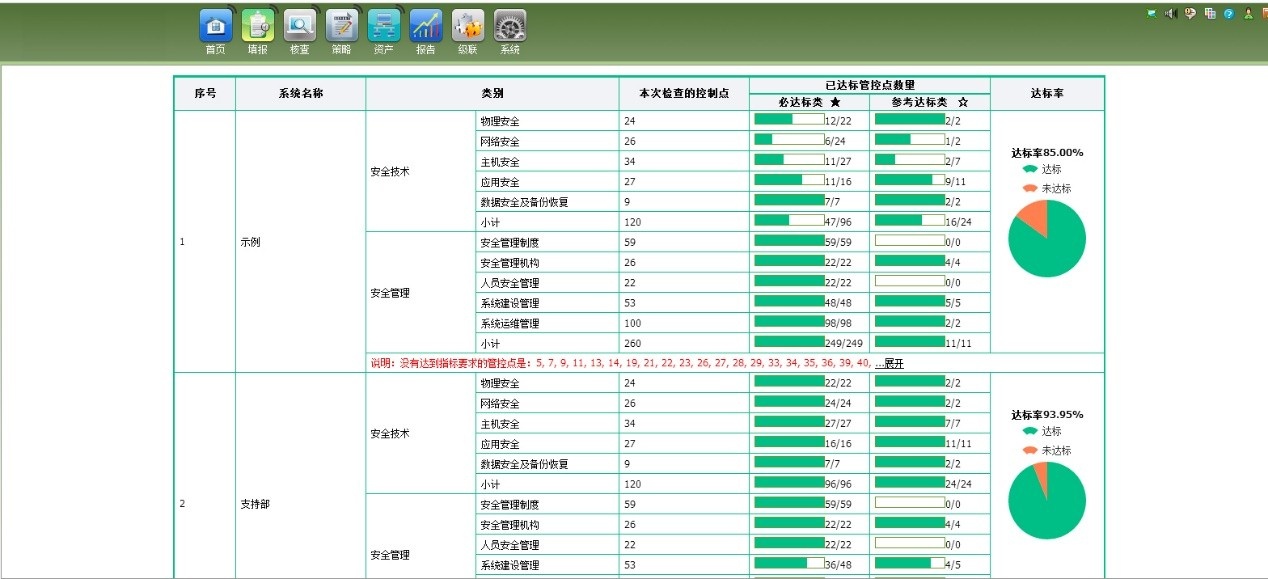Open the 填报 clipboard icon
1268x579 pixels.
coord(258,27)
